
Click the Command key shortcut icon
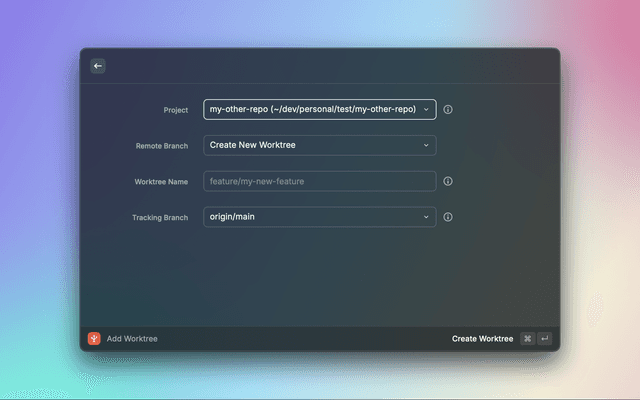click(527, 339)
